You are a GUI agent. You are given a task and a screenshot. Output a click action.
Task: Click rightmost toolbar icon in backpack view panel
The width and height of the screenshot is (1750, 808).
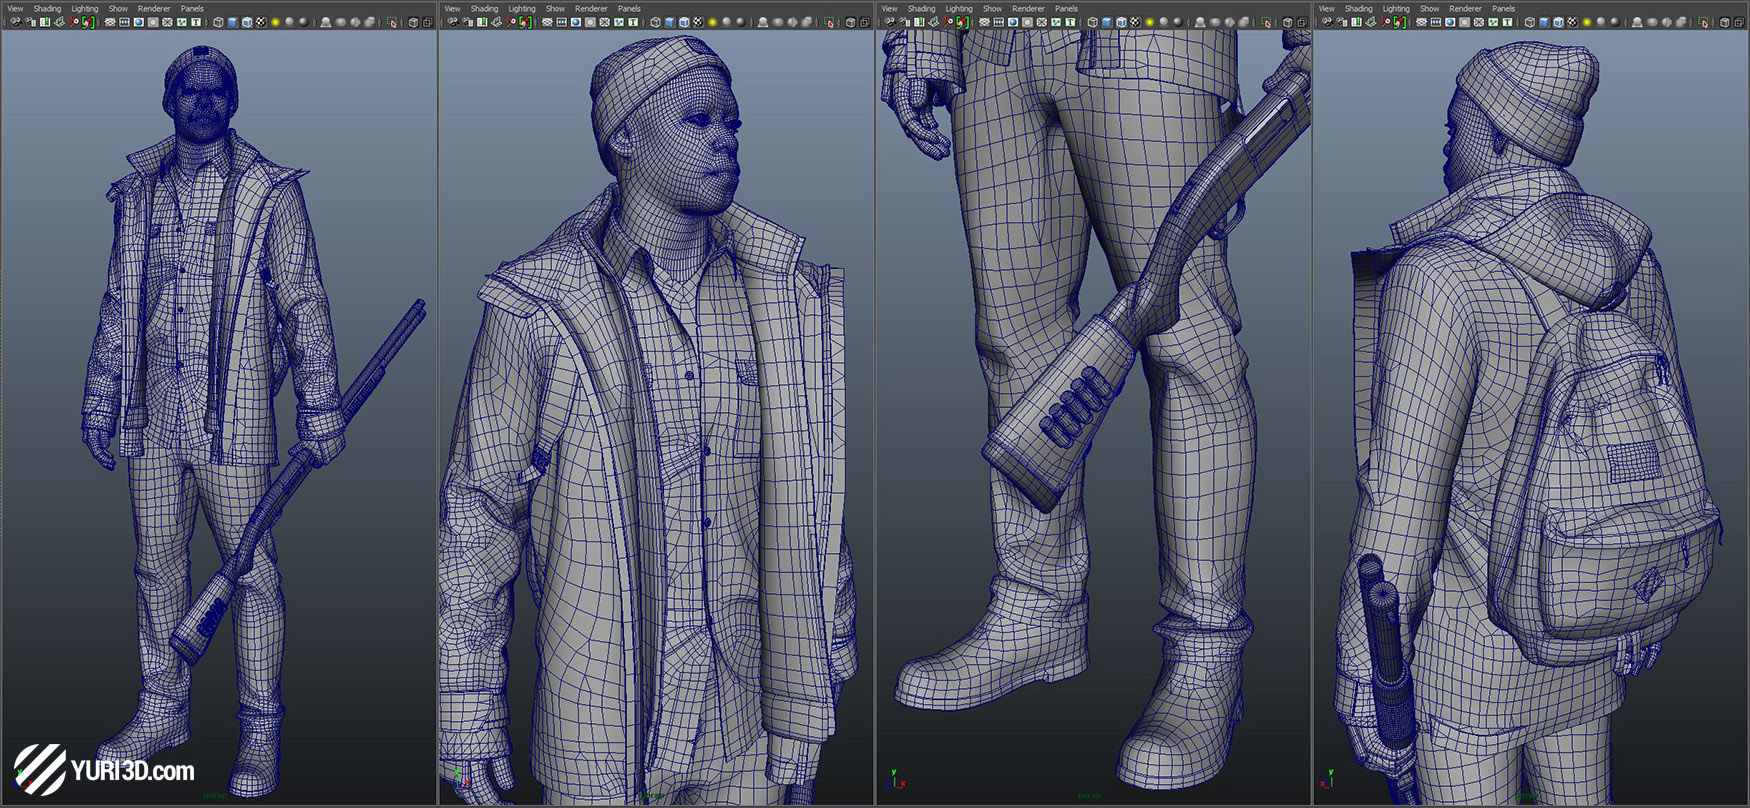tap(1739, 22)
